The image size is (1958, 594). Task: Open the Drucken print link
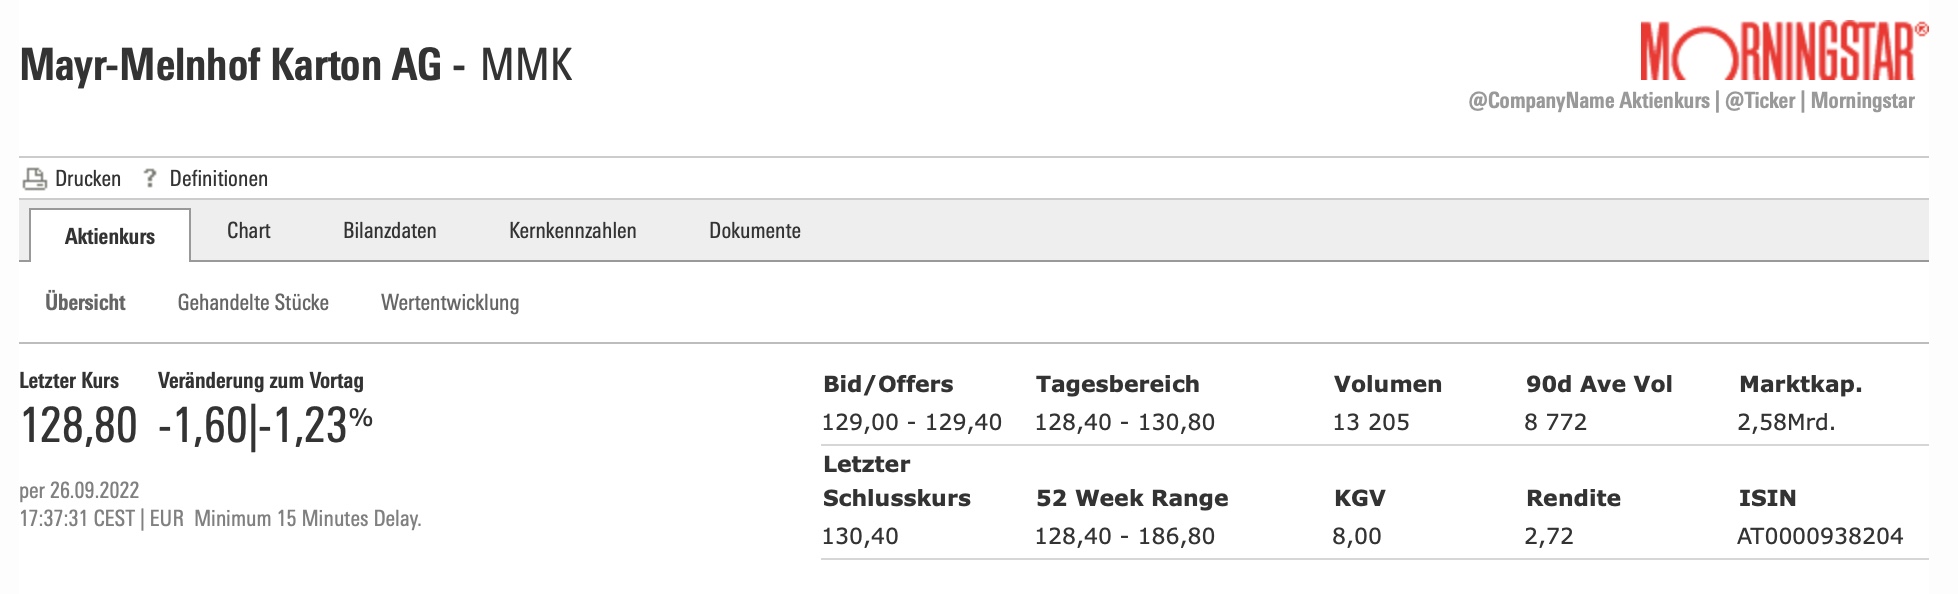(x=87, y=179)
